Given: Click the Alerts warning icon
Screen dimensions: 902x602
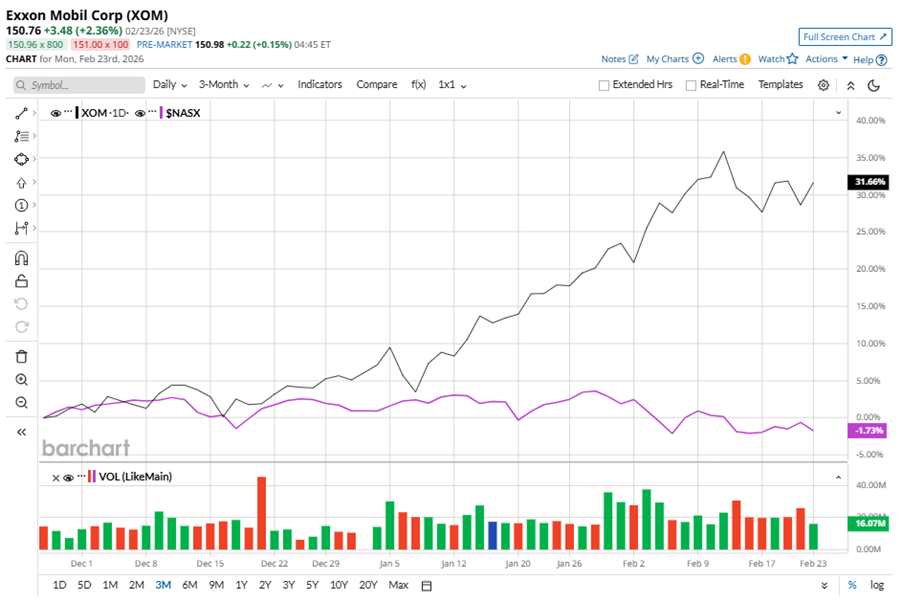Looking at the screenshot, I should tap(745, 59).
